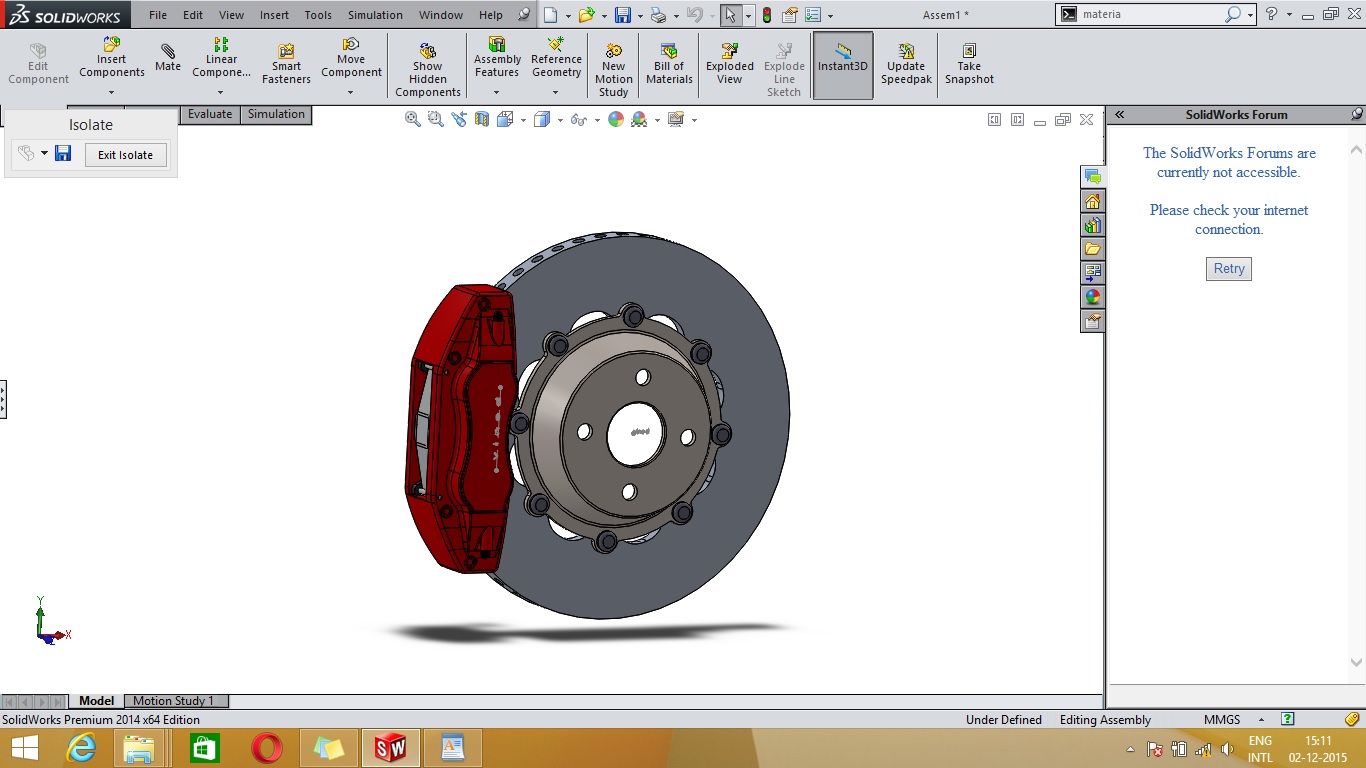The width and height of the screenshot is (1366, 768).
Task: Expand Assembly Features dropdown arrow
Action: [x=497, y=93]
